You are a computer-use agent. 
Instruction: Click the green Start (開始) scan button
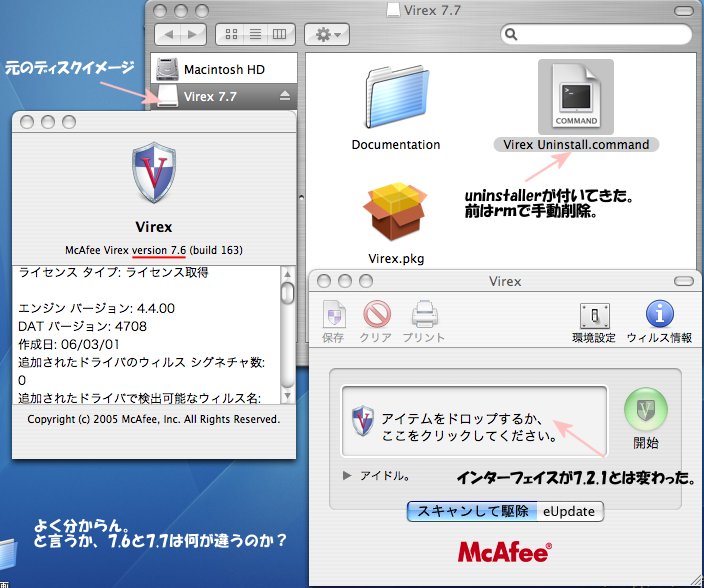coord(646,409)
